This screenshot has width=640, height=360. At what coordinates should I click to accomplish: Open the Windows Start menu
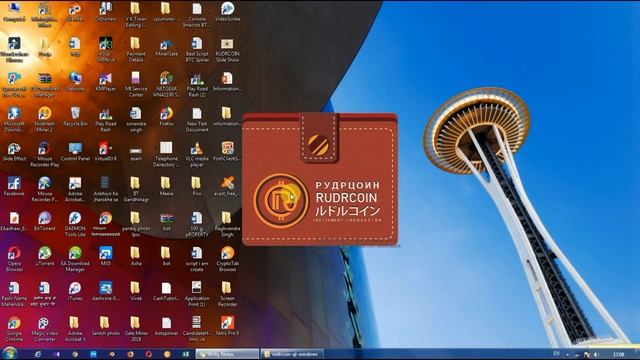(9, 353)
